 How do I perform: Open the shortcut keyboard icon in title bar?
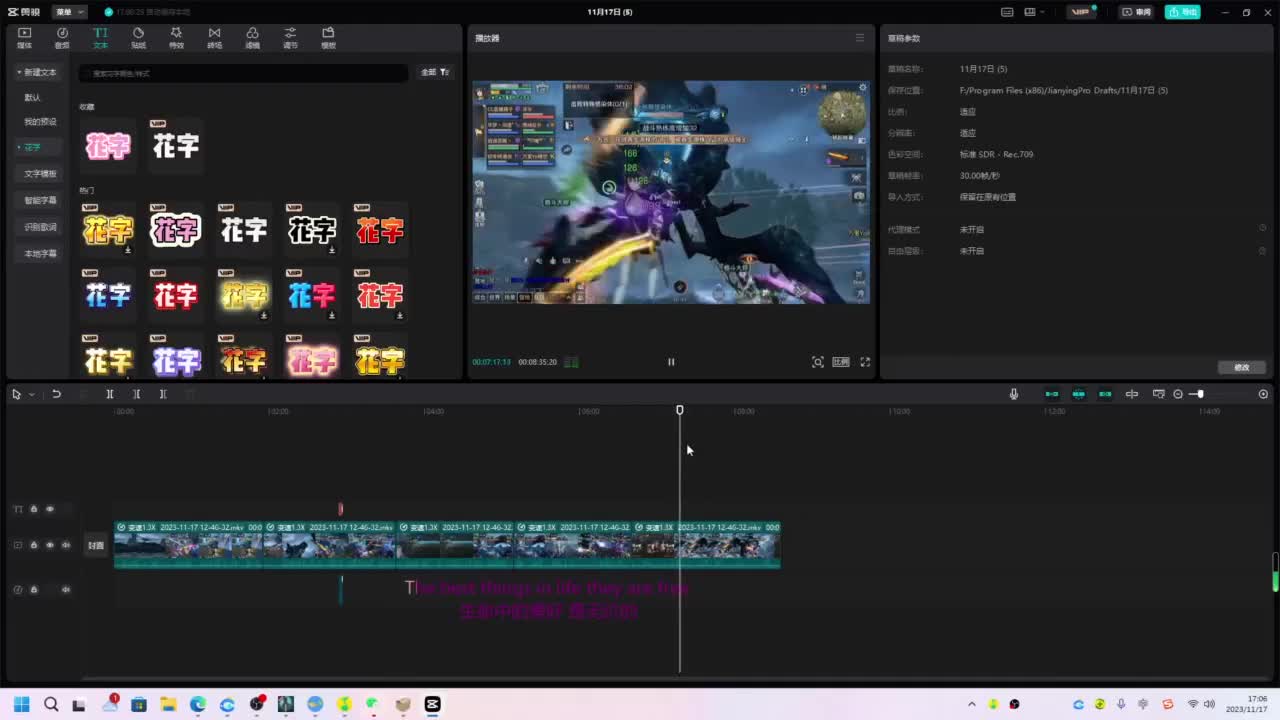(1008, 12)
